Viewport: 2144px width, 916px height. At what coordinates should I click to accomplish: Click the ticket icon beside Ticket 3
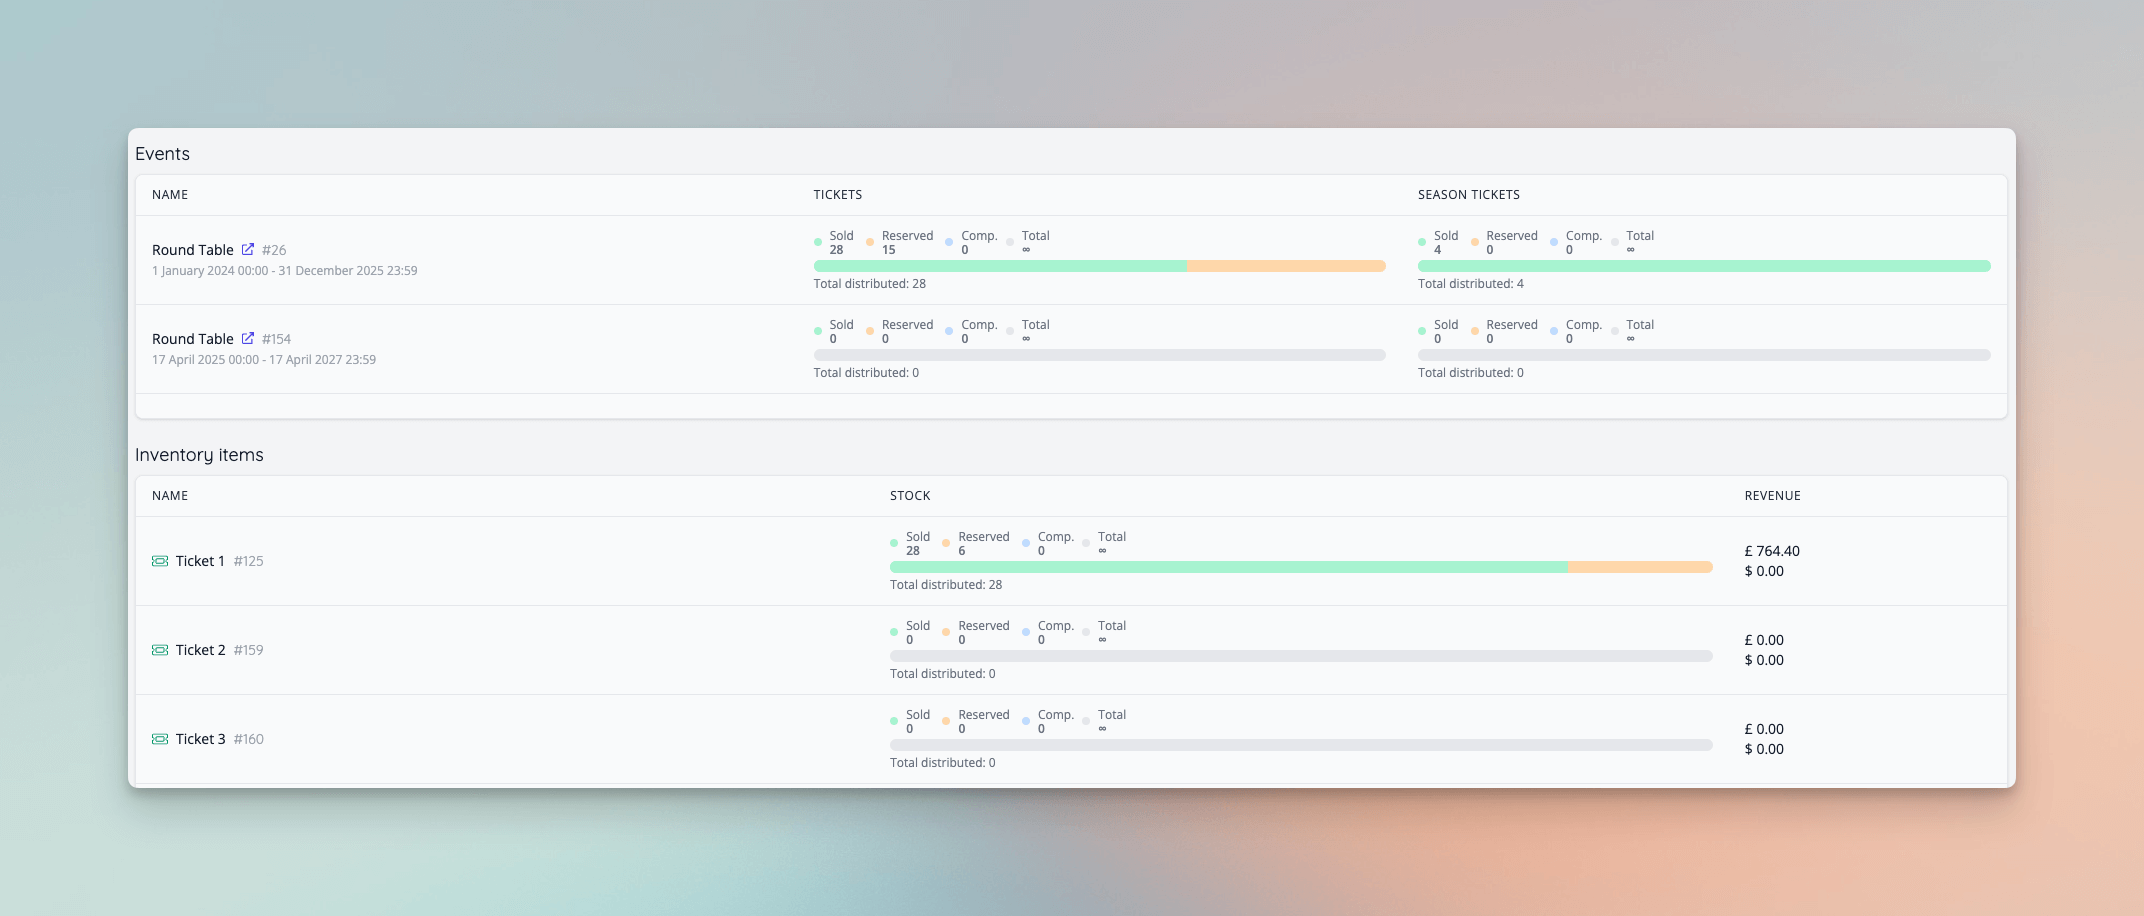(159, 739)
